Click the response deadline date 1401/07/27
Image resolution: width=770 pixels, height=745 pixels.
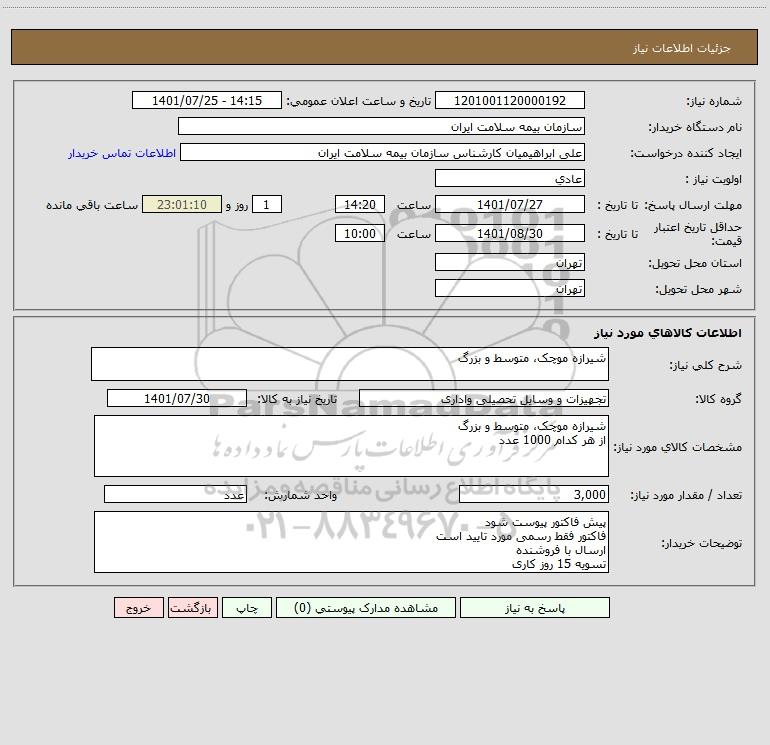(x=510, y=204)
